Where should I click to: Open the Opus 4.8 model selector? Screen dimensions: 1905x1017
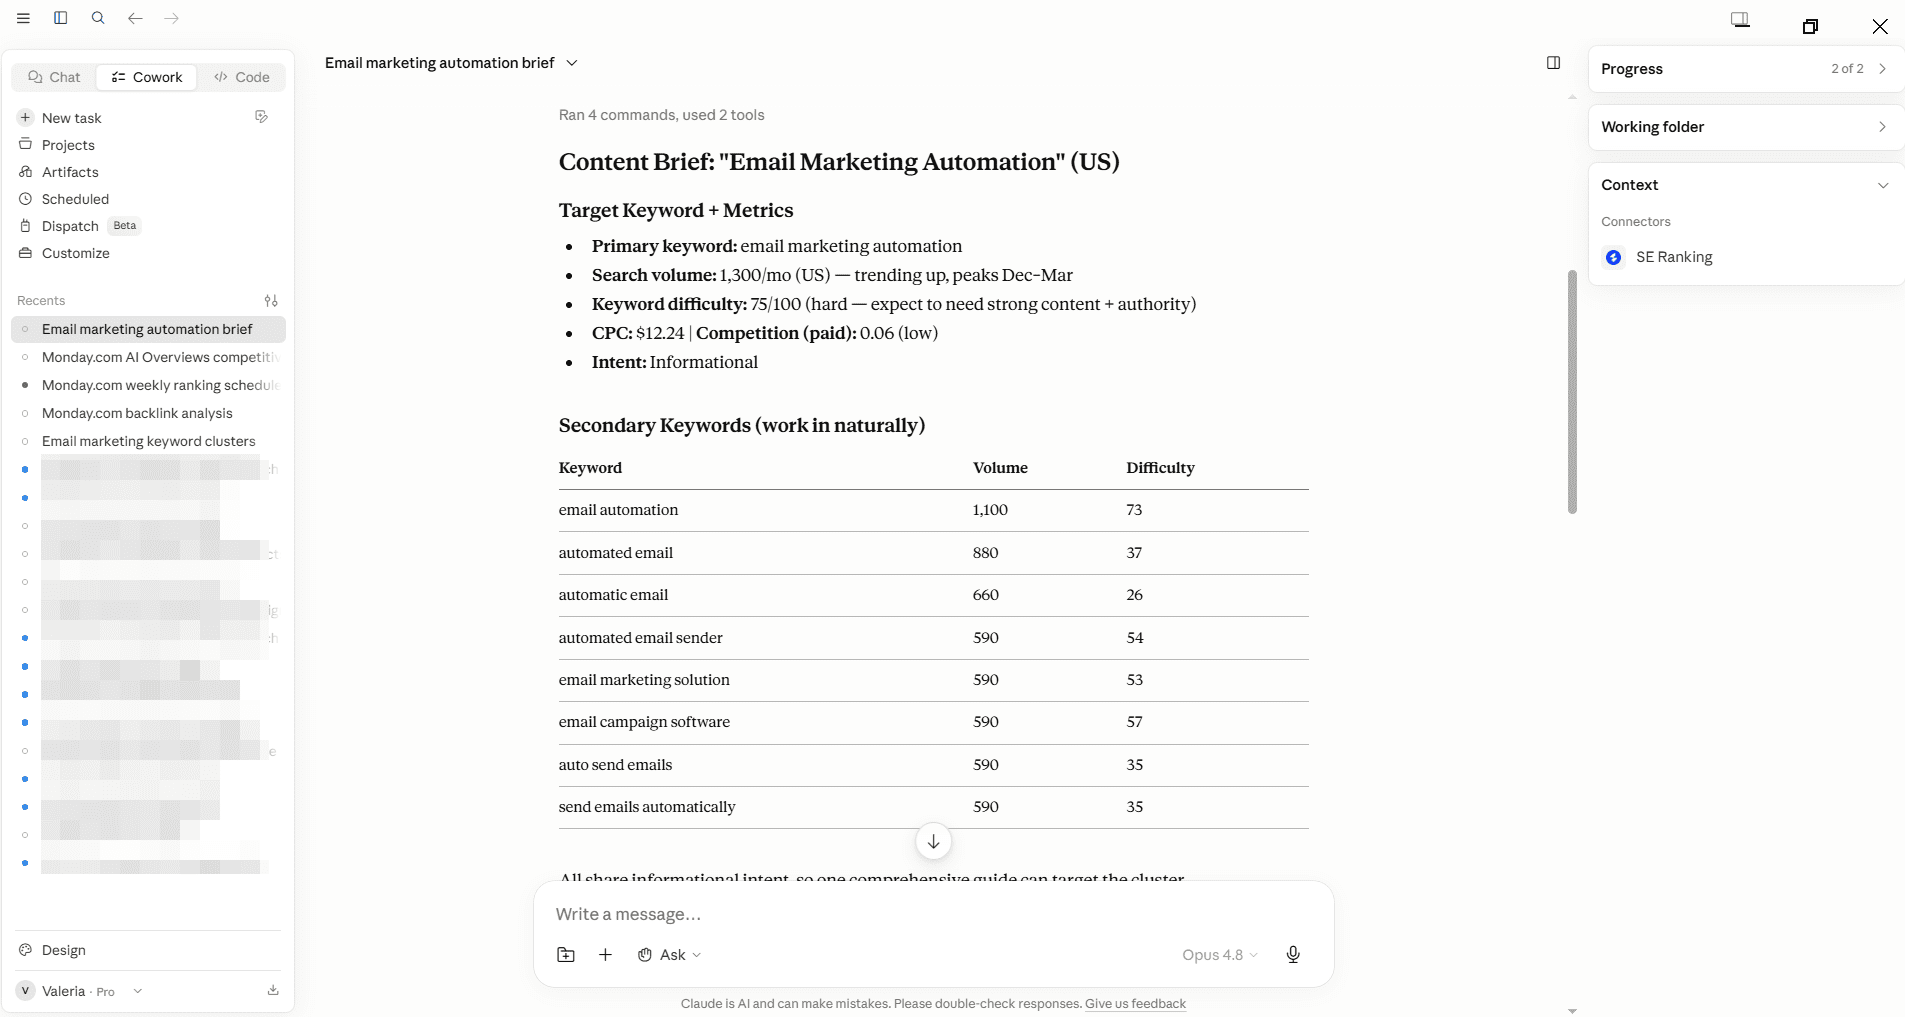1219,955
